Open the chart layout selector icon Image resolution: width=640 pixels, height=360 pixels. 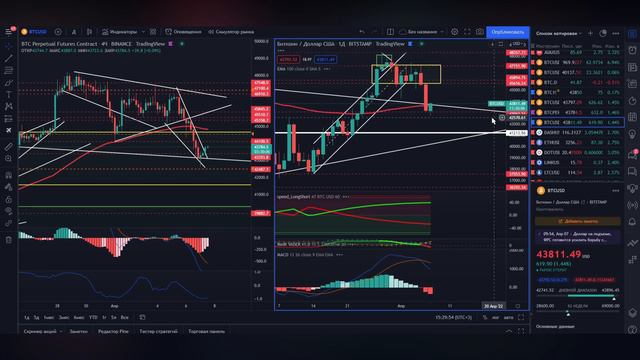click(390, 32)
